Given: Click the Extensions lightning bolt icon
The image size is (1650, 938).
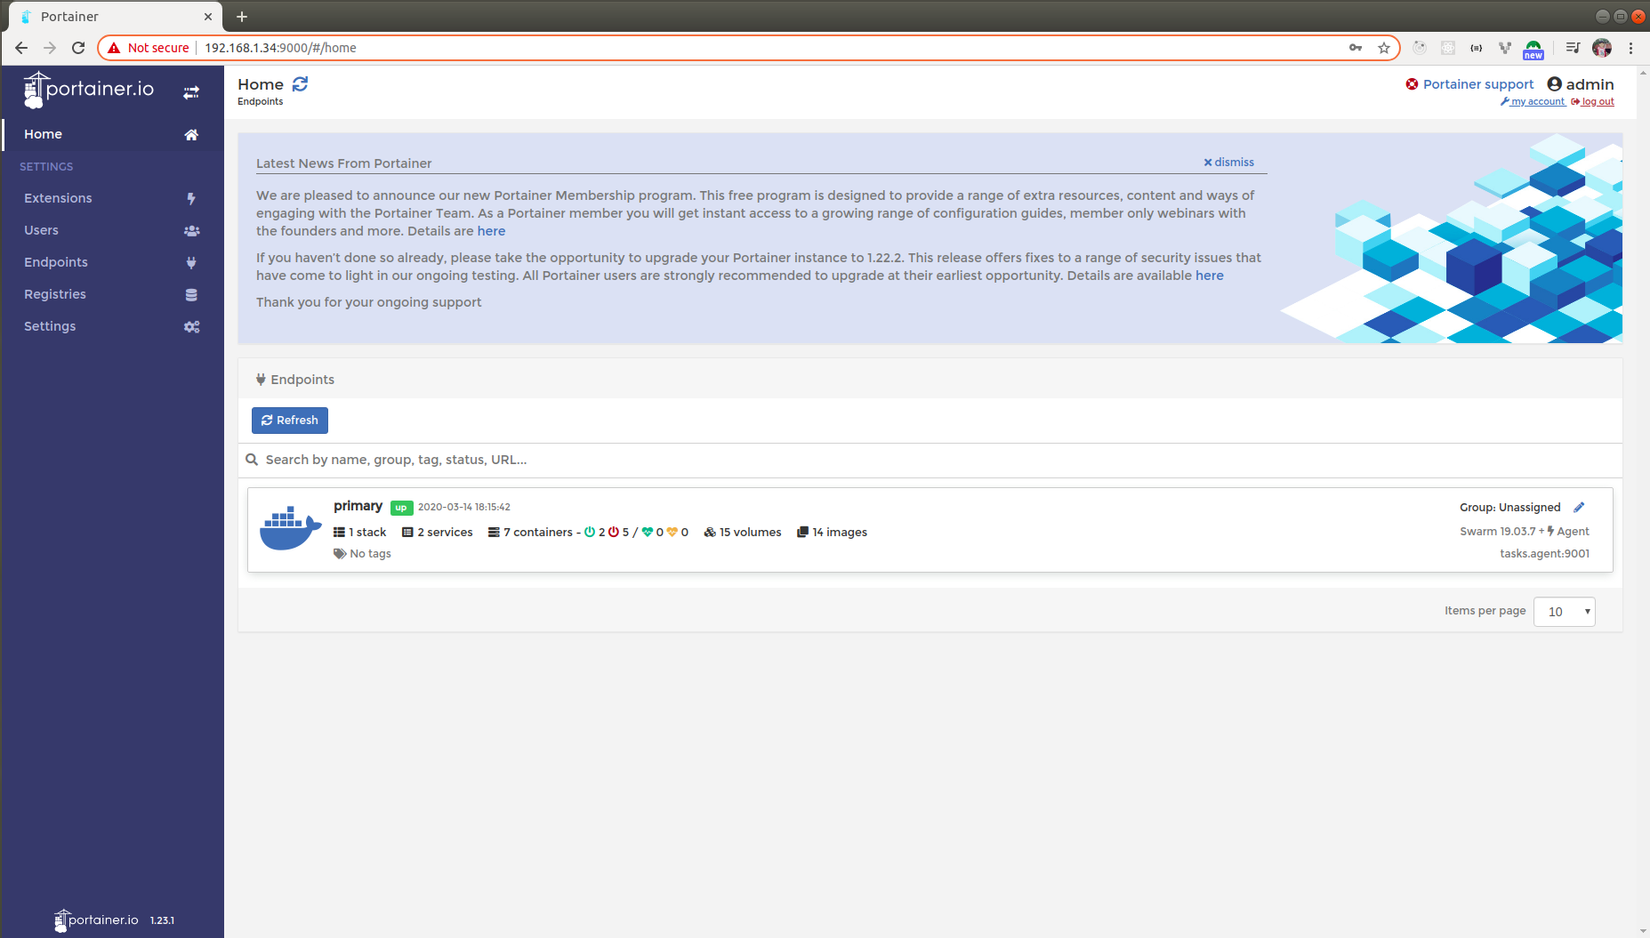Looking at the screenshot, I should 191,199.
